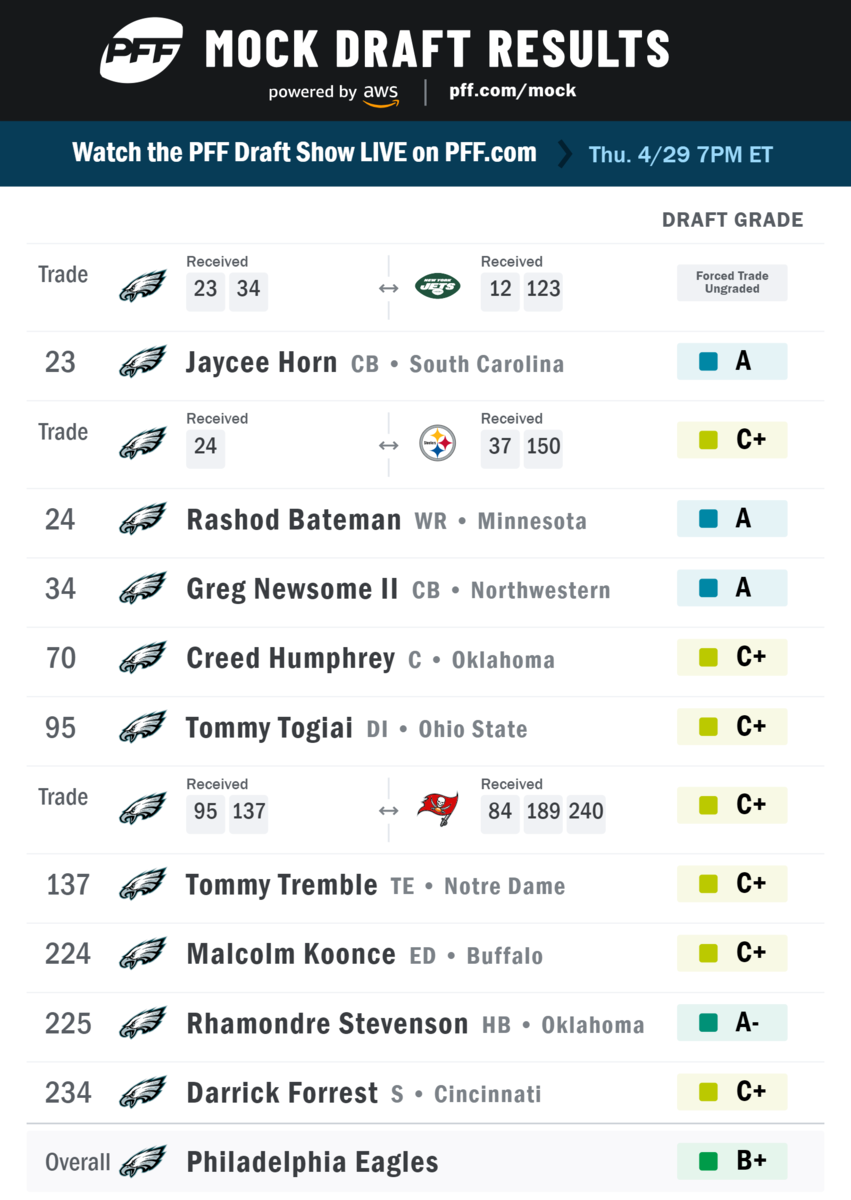This screenshot has height=1200, width=851.
Task: Select the Forced Trade Ungraded badge
Action: pyautogui.click(x=732, y=283)
